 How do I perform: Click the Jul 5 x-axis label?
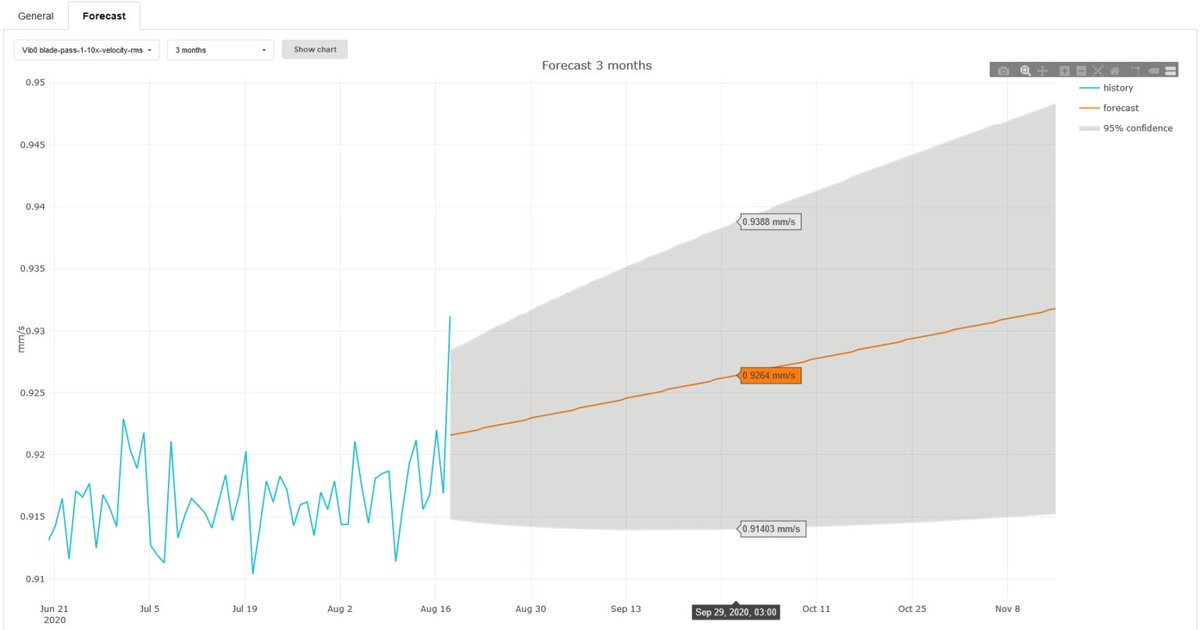tap(149, 608)
